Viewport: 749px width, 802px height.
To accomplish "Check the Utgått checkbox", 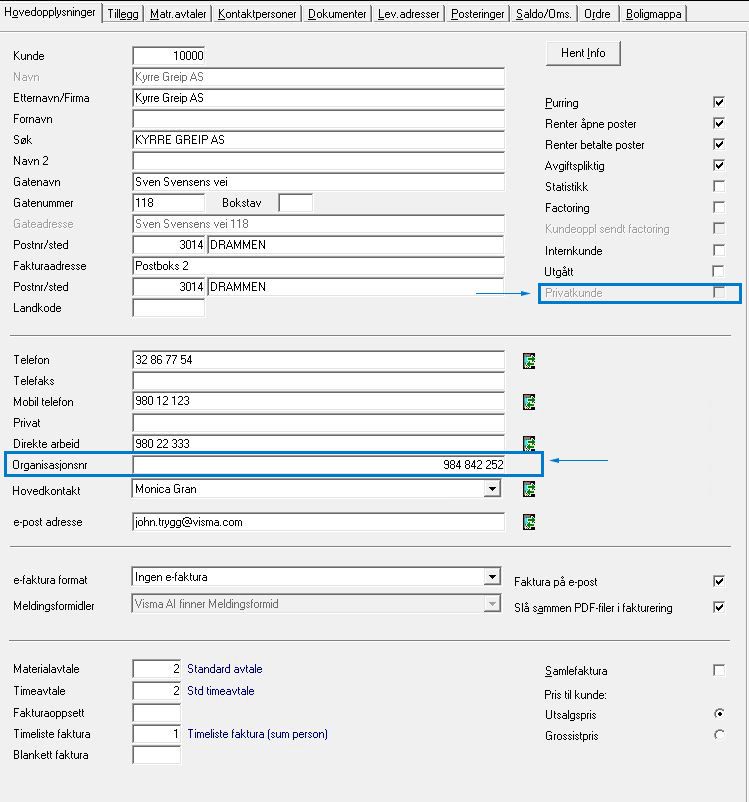I will (x=718, y=271).
